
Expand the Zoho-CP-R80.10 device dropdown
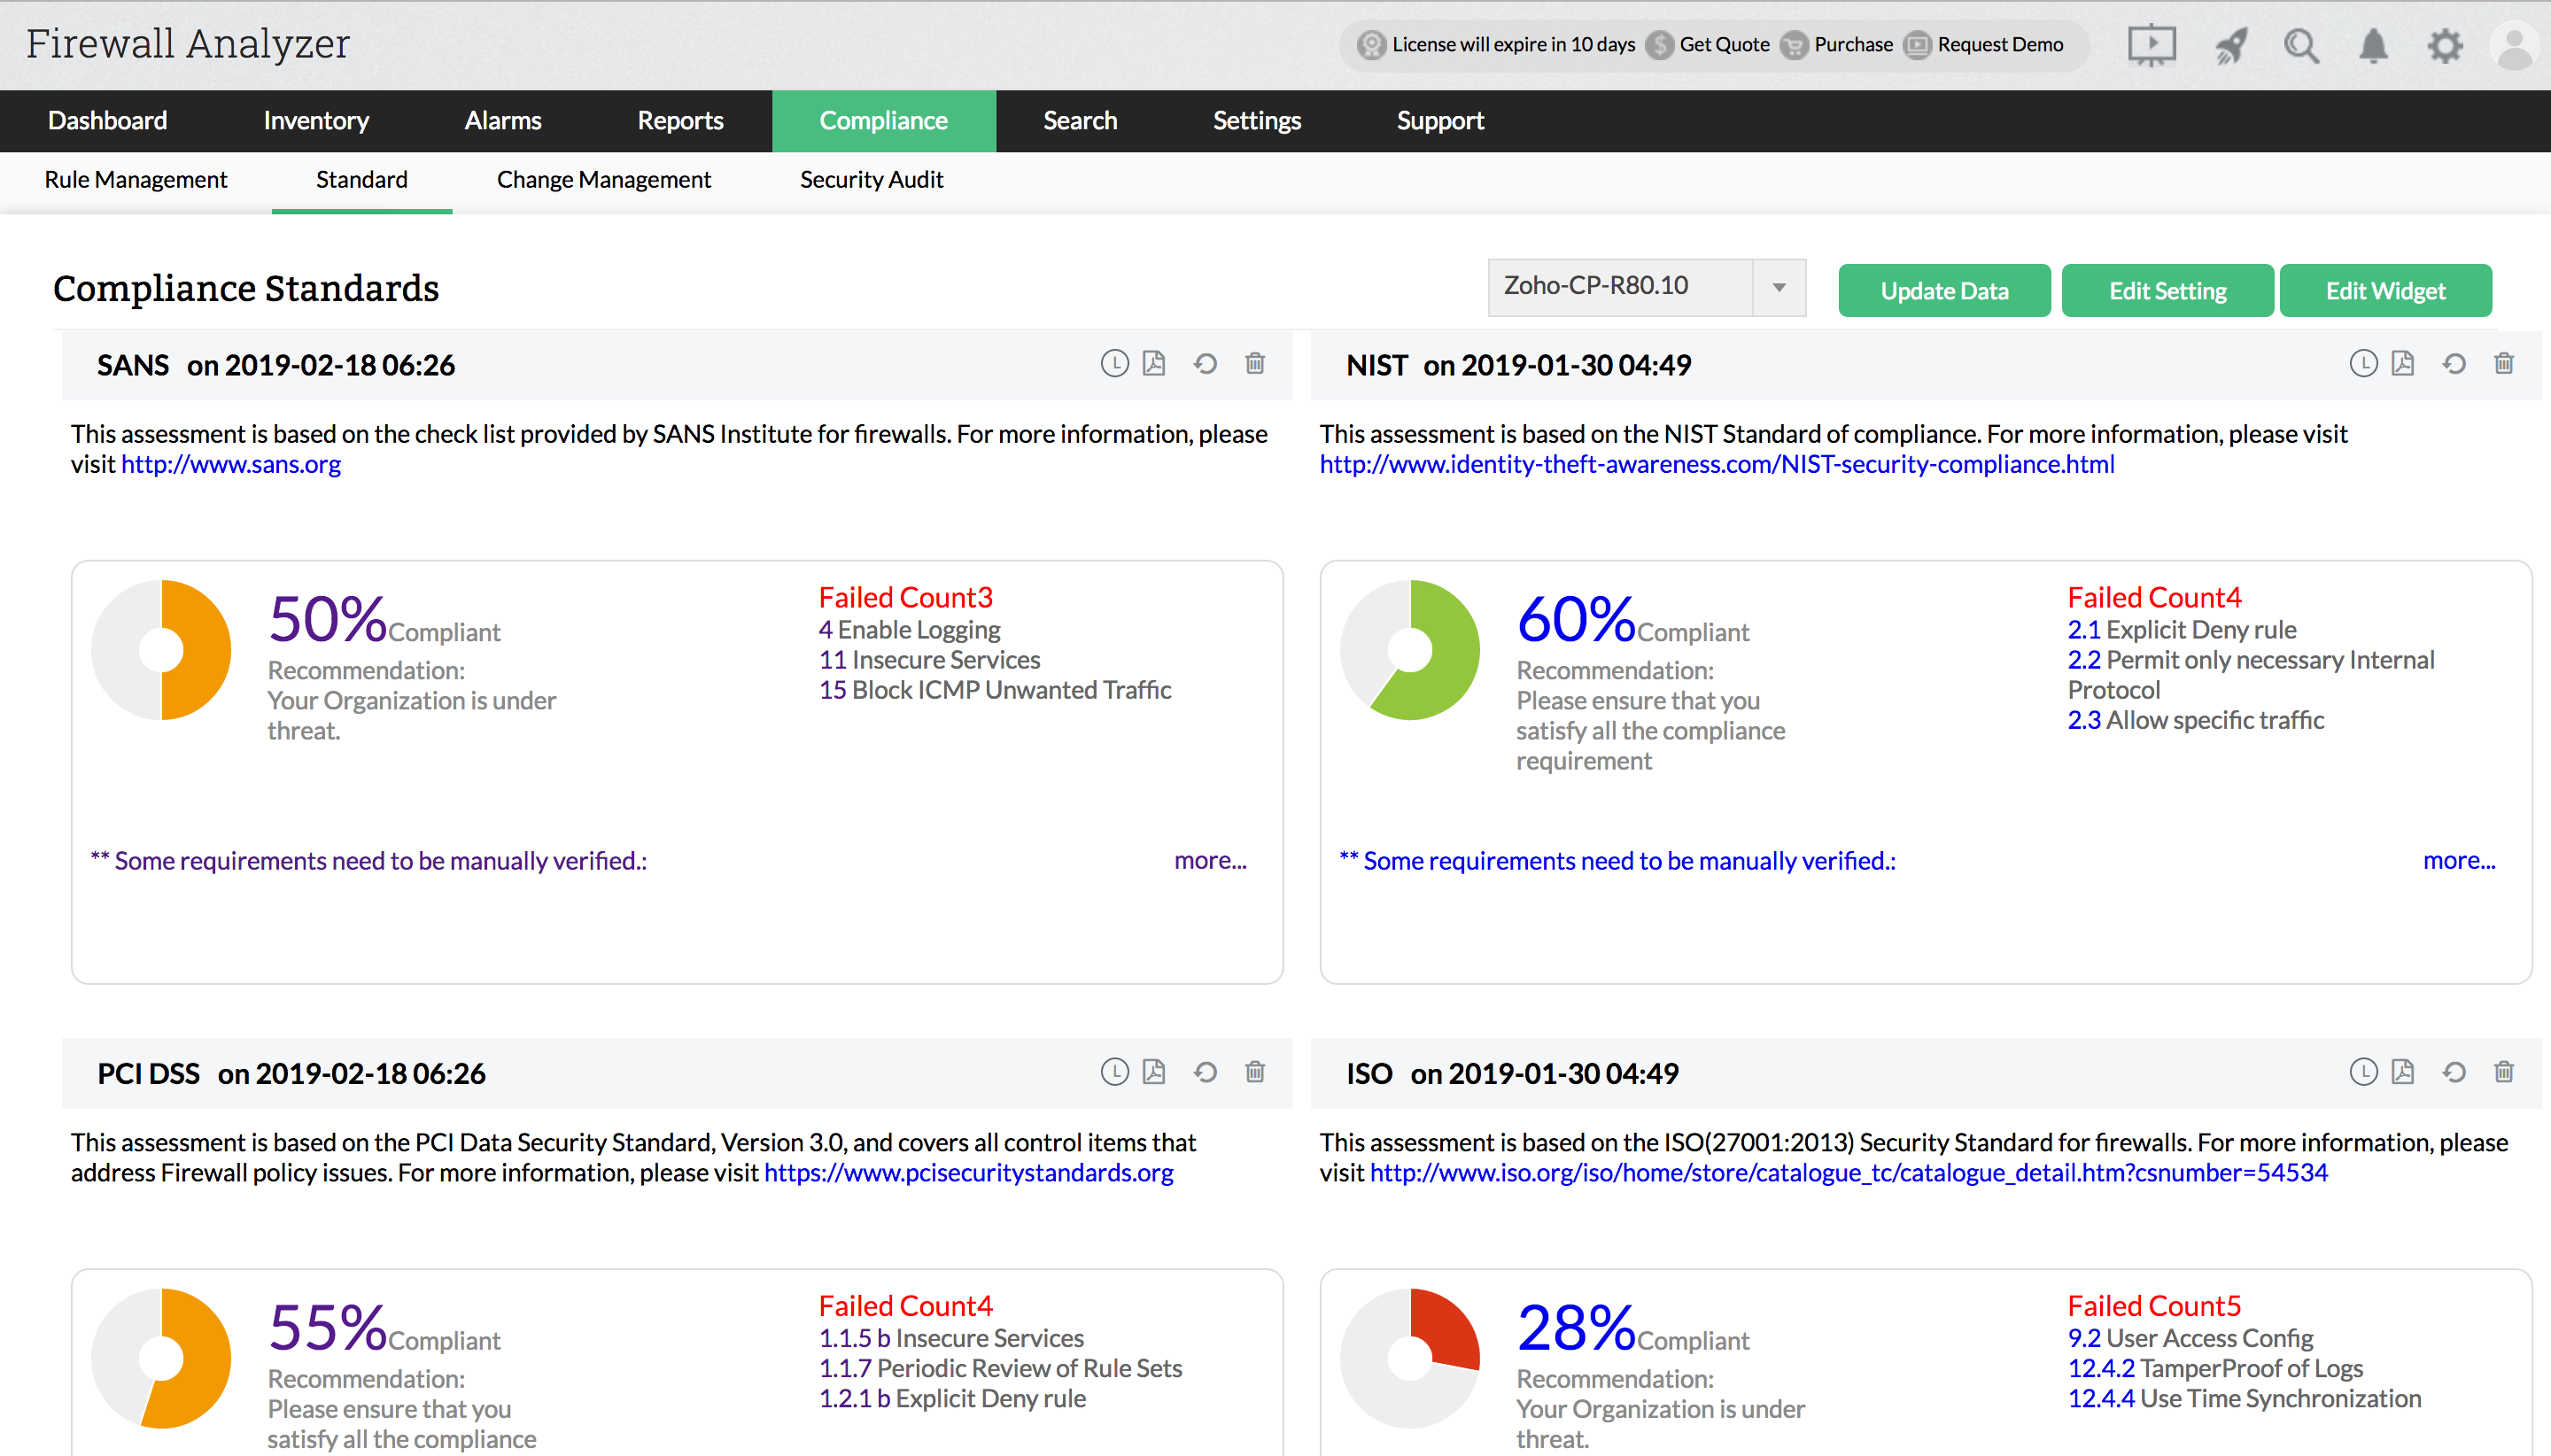(x=1778, y=288)
